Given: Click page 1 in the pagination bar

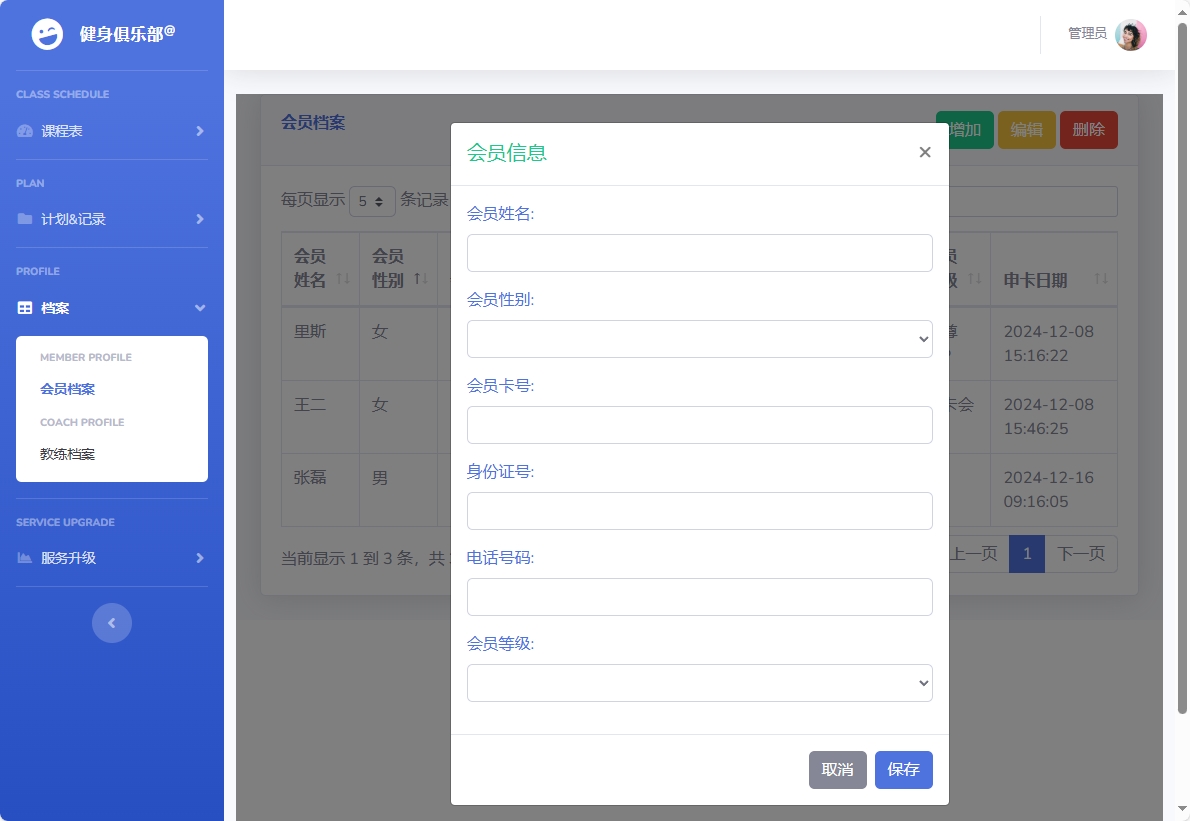Looking at the screenshot, I should click(x=1027, y=553).
